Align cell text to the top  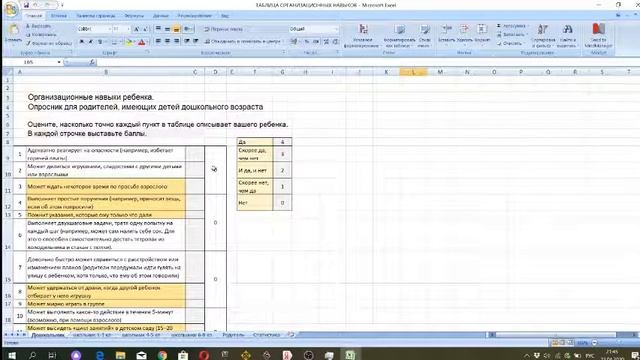[158, 29]
